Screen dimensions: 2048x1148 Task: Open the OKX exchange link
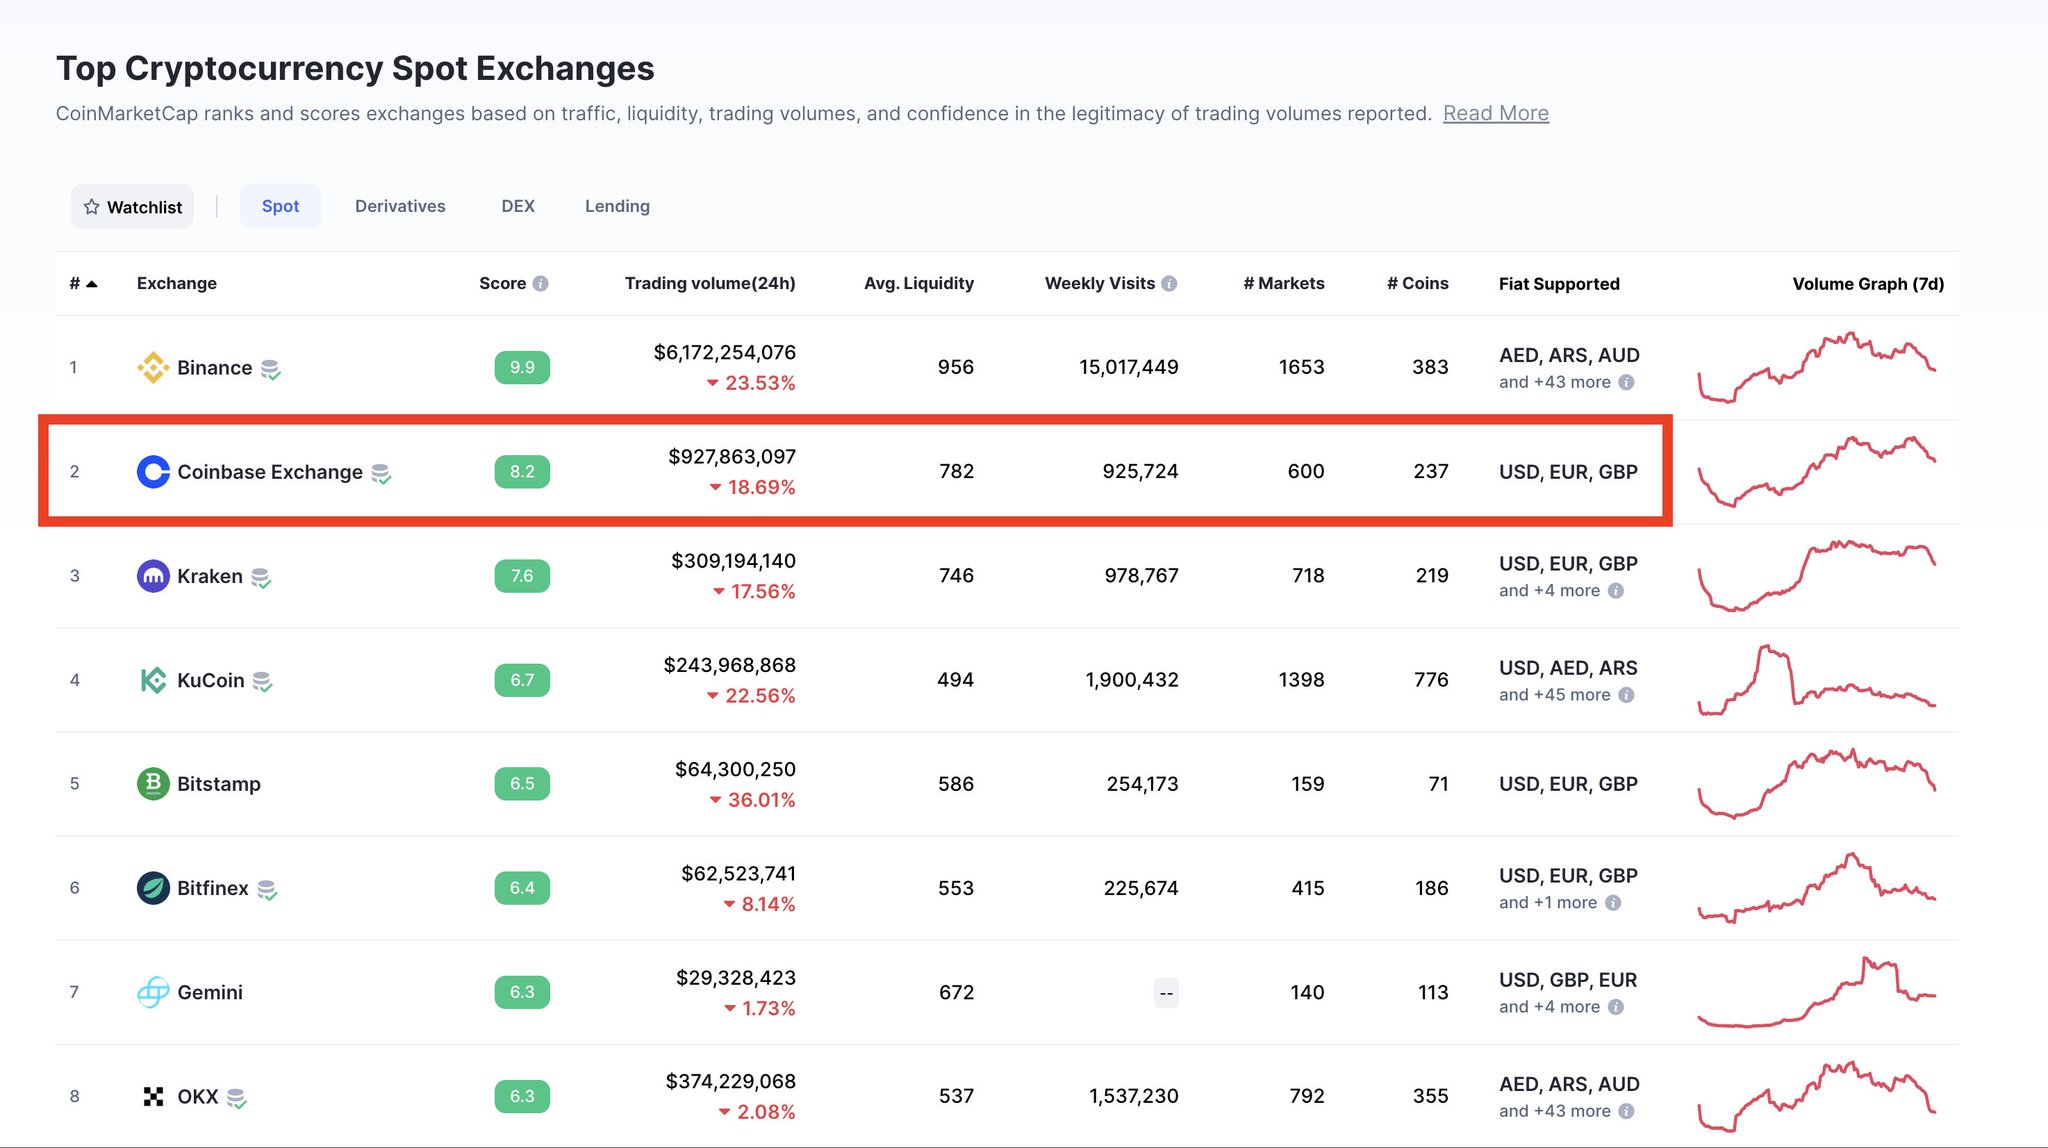click(x=198, y=1096)
